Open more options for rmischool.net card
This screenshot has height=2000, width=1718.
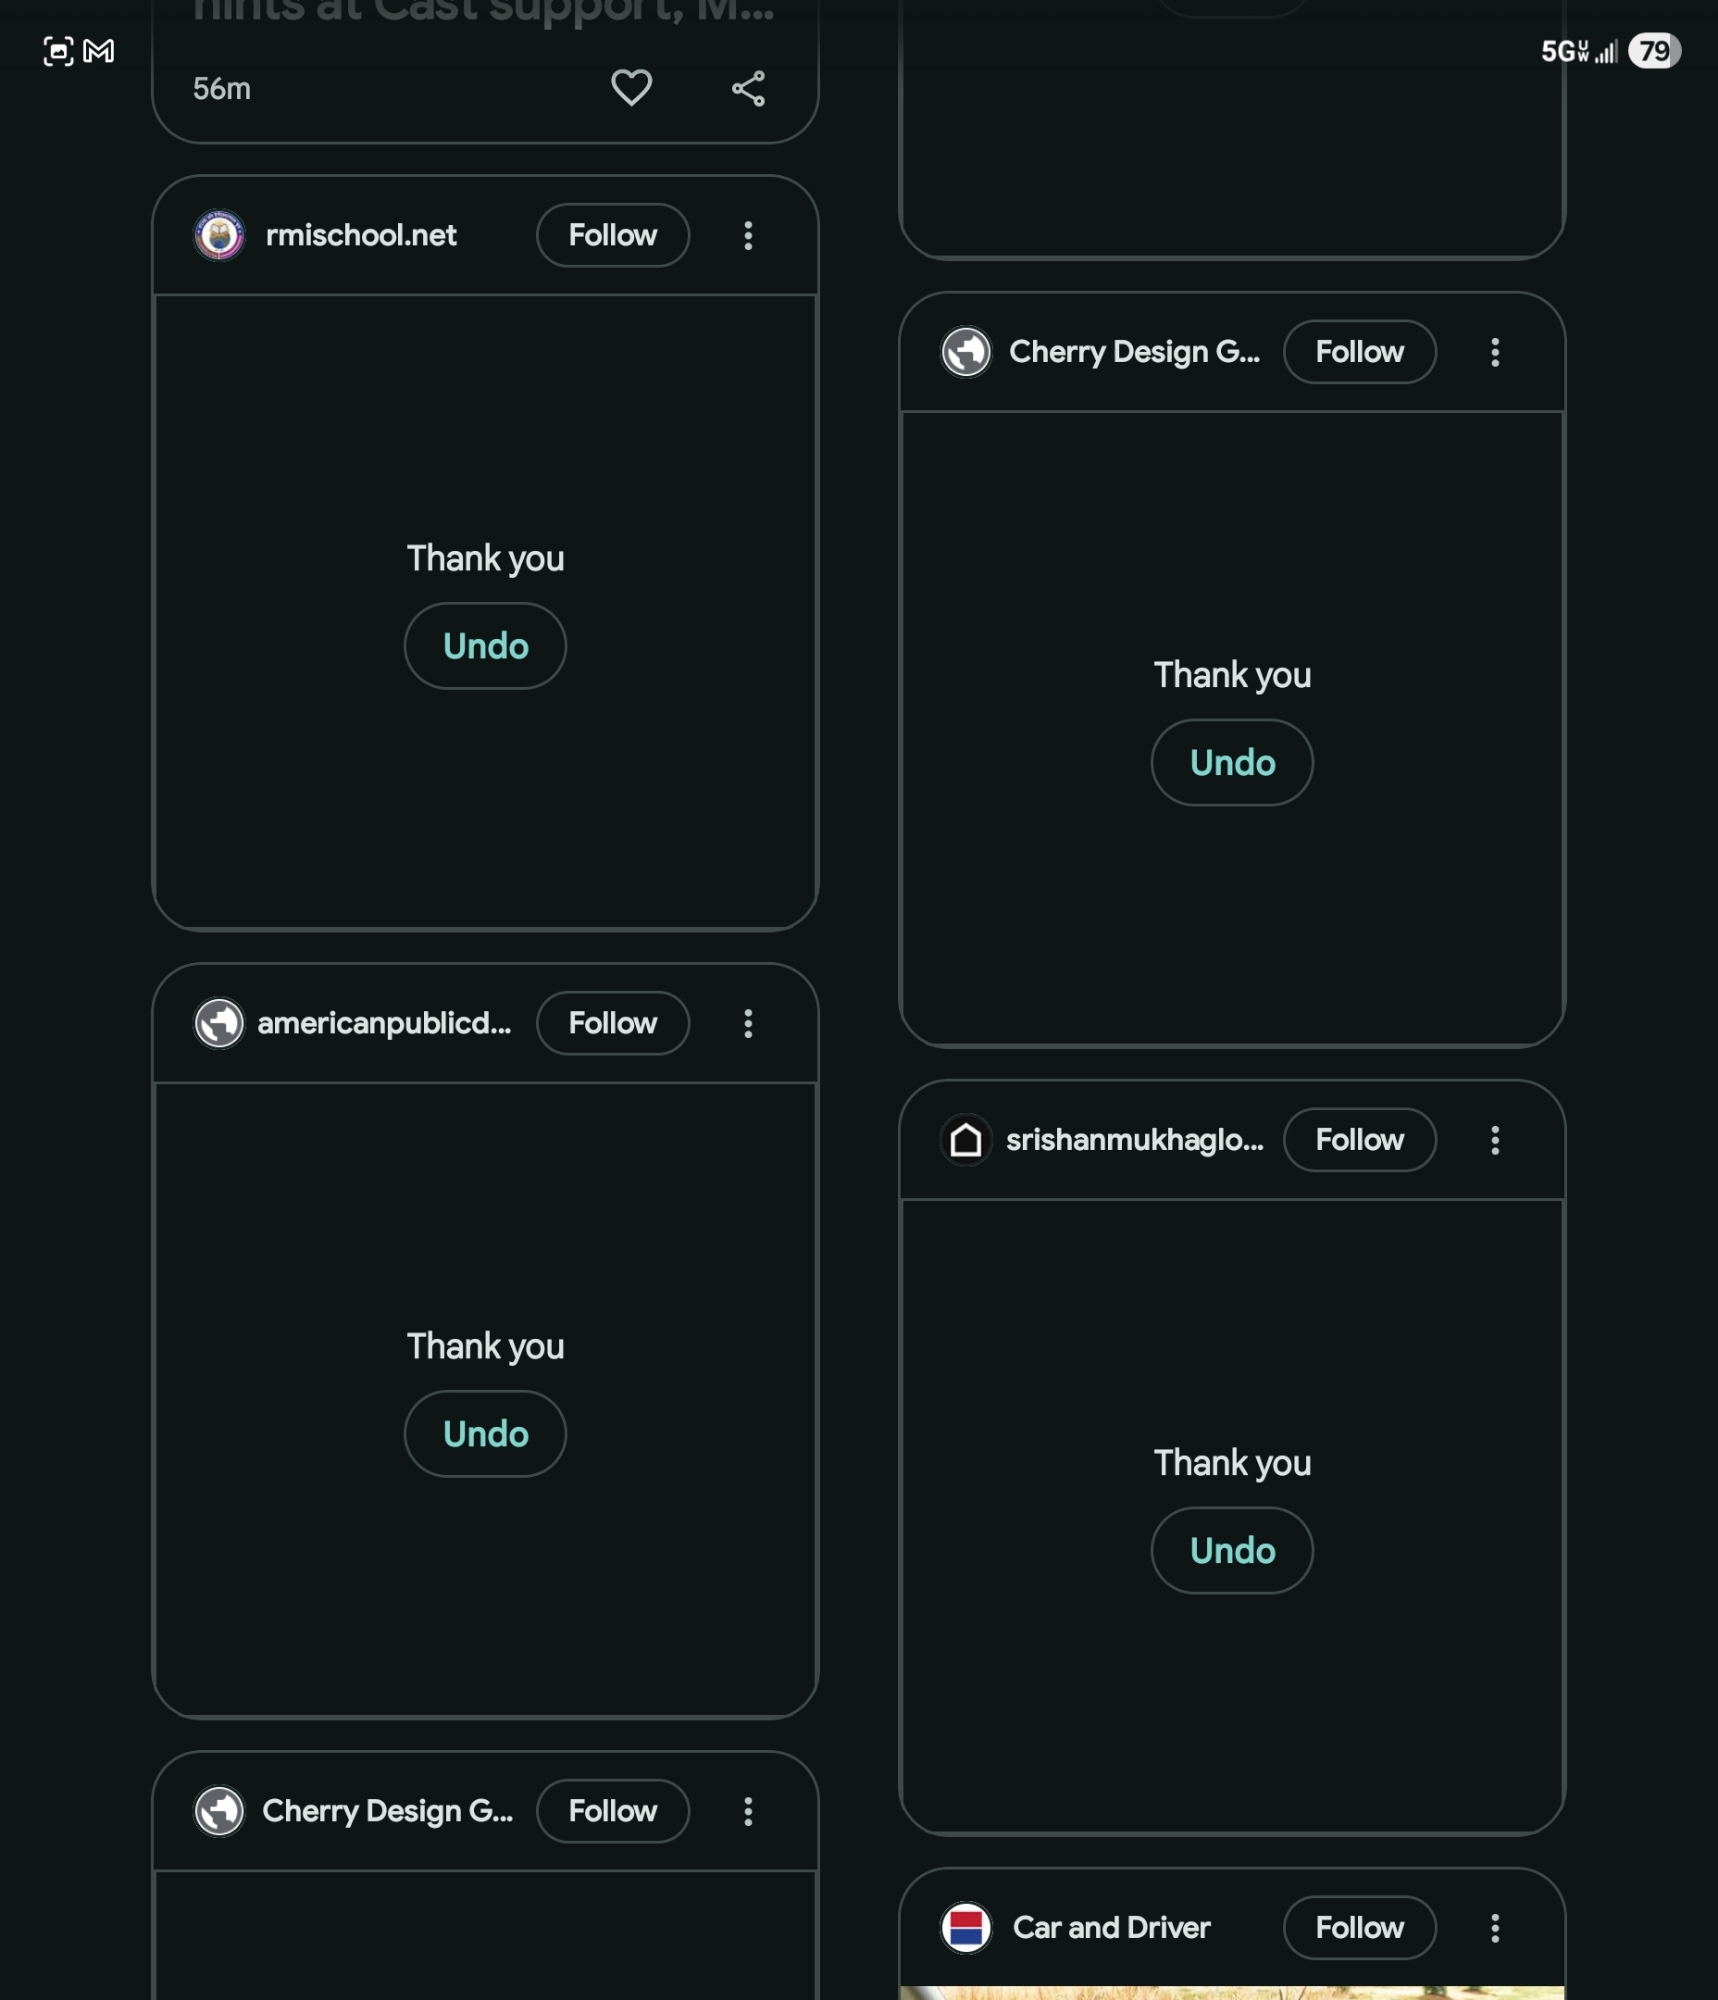[748, 235]
